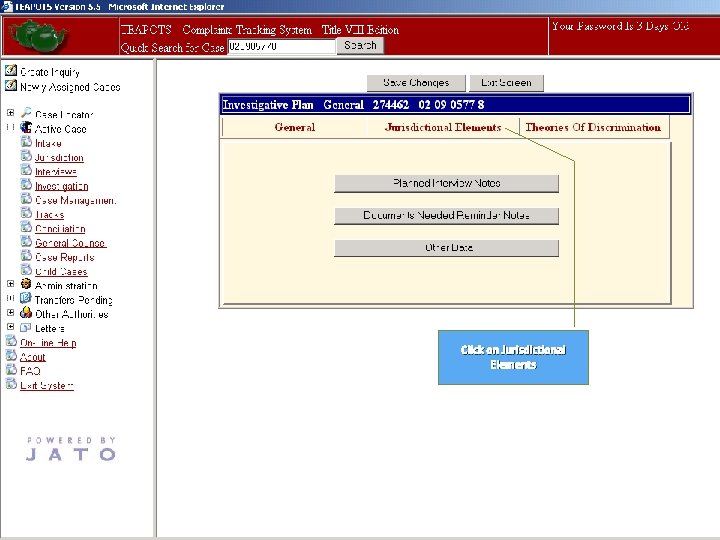
Task: Click the About icon
Action: point(11,355)
